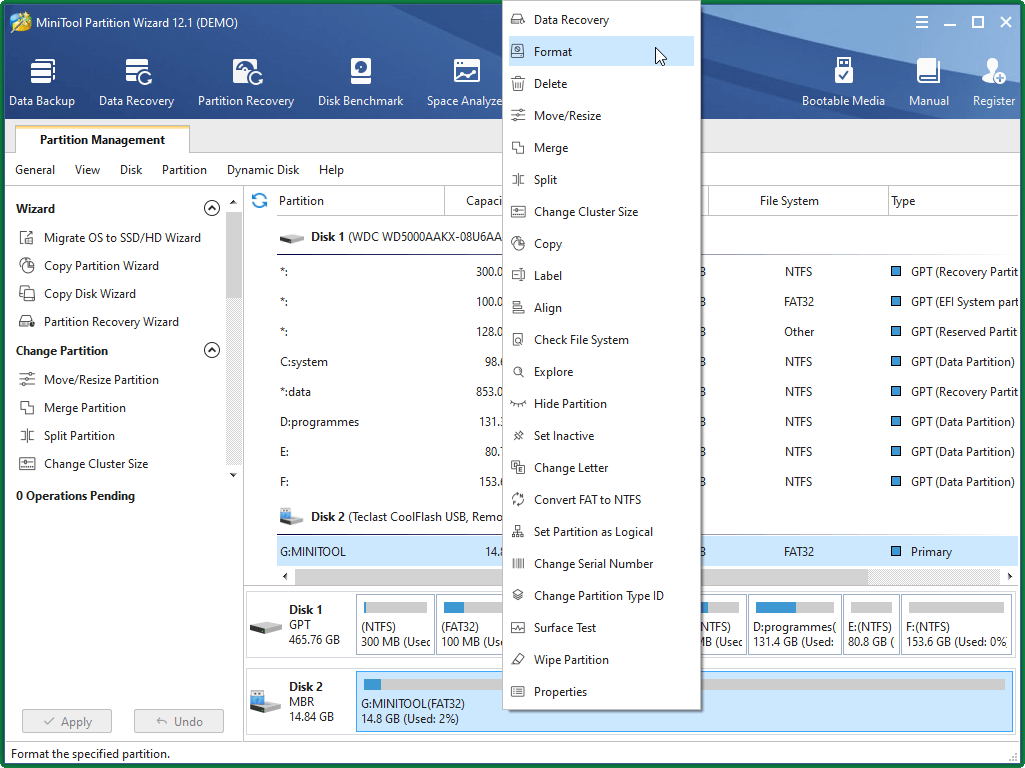Open the Help menu

[x=331, y=170]
